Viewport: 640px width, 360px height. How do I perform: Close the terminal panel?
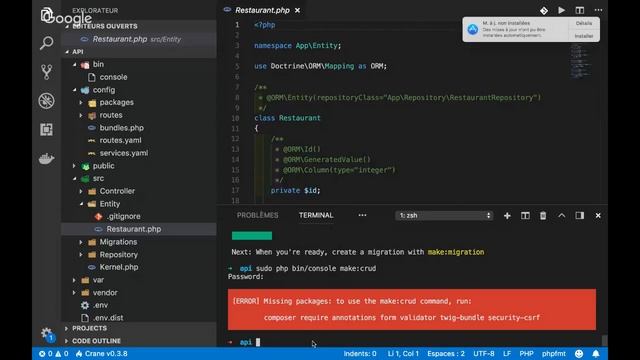(x=598, y=215)
